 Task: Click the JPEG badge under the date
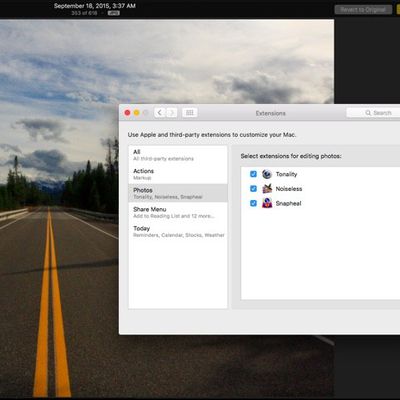click(114, 13)
